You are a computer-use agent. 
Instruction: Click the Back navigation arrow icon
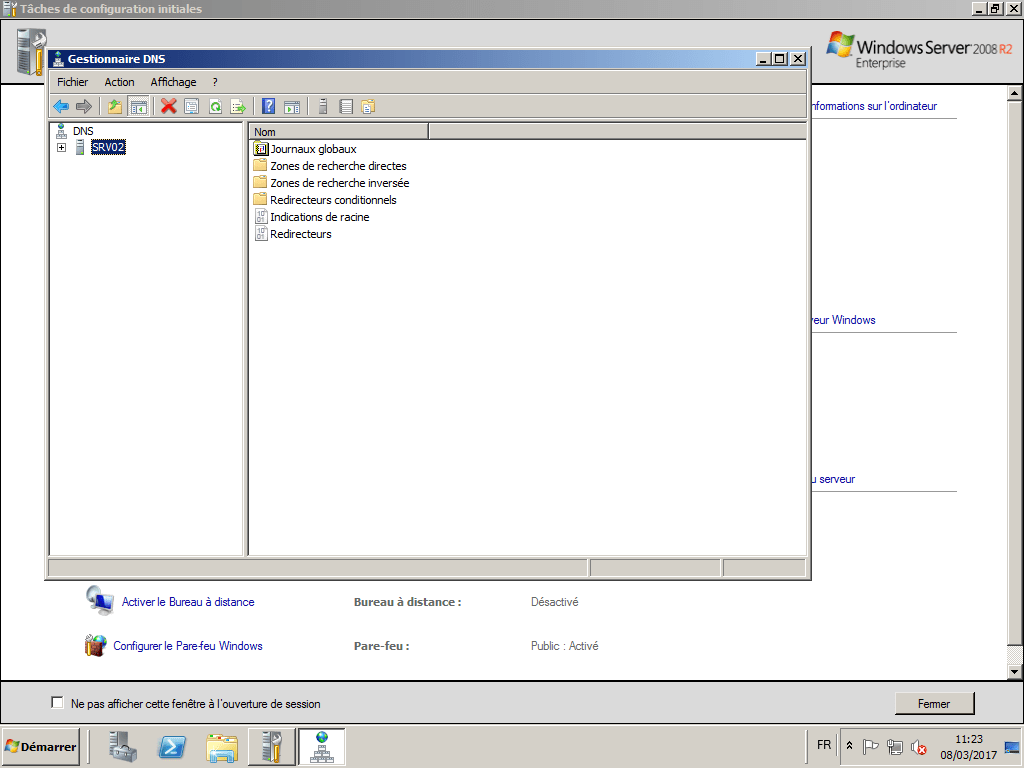(x=61, y=106)
